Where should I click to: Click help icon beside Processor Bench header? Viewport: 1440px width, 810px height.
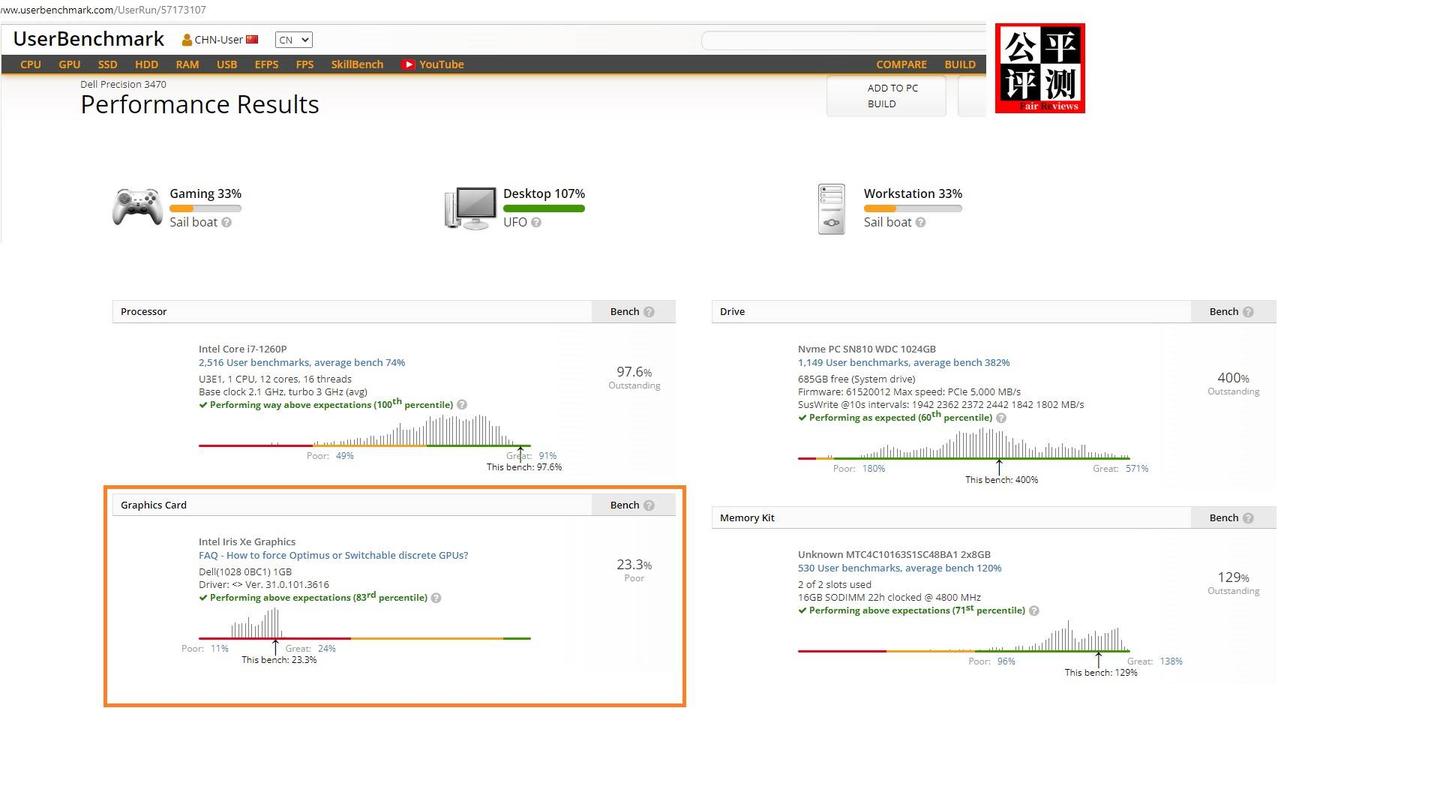(x=649, y=312)
